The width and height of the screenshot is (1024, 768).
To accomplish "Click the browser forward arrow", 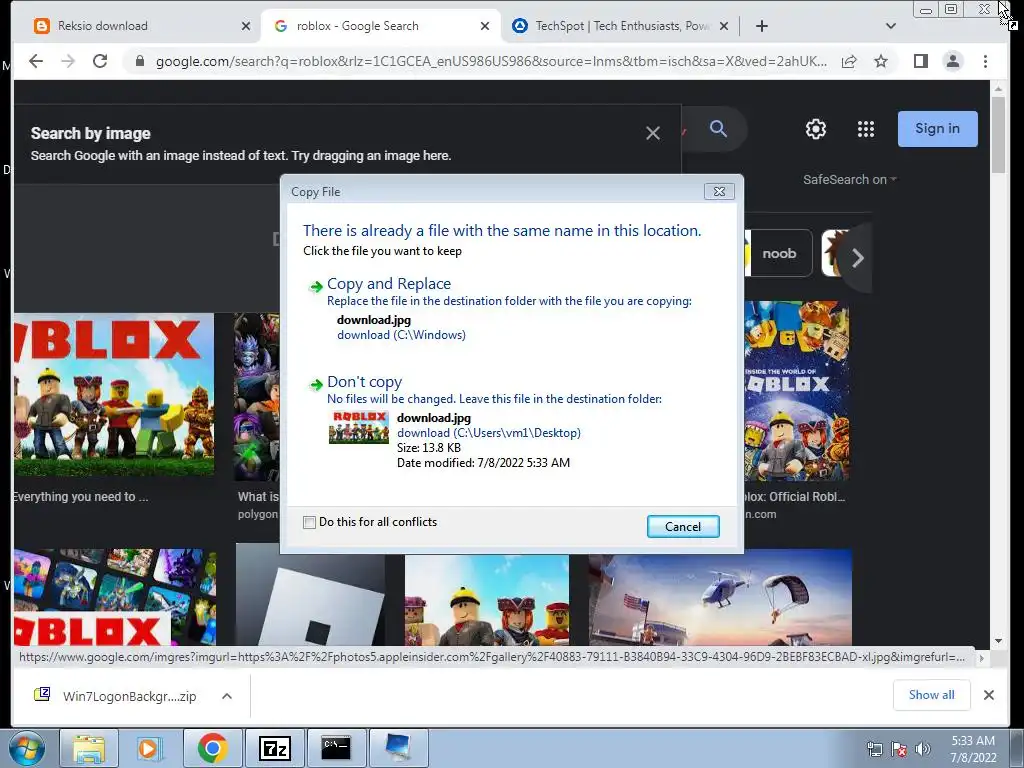I will pyautogui.click(x=67, y=61).
